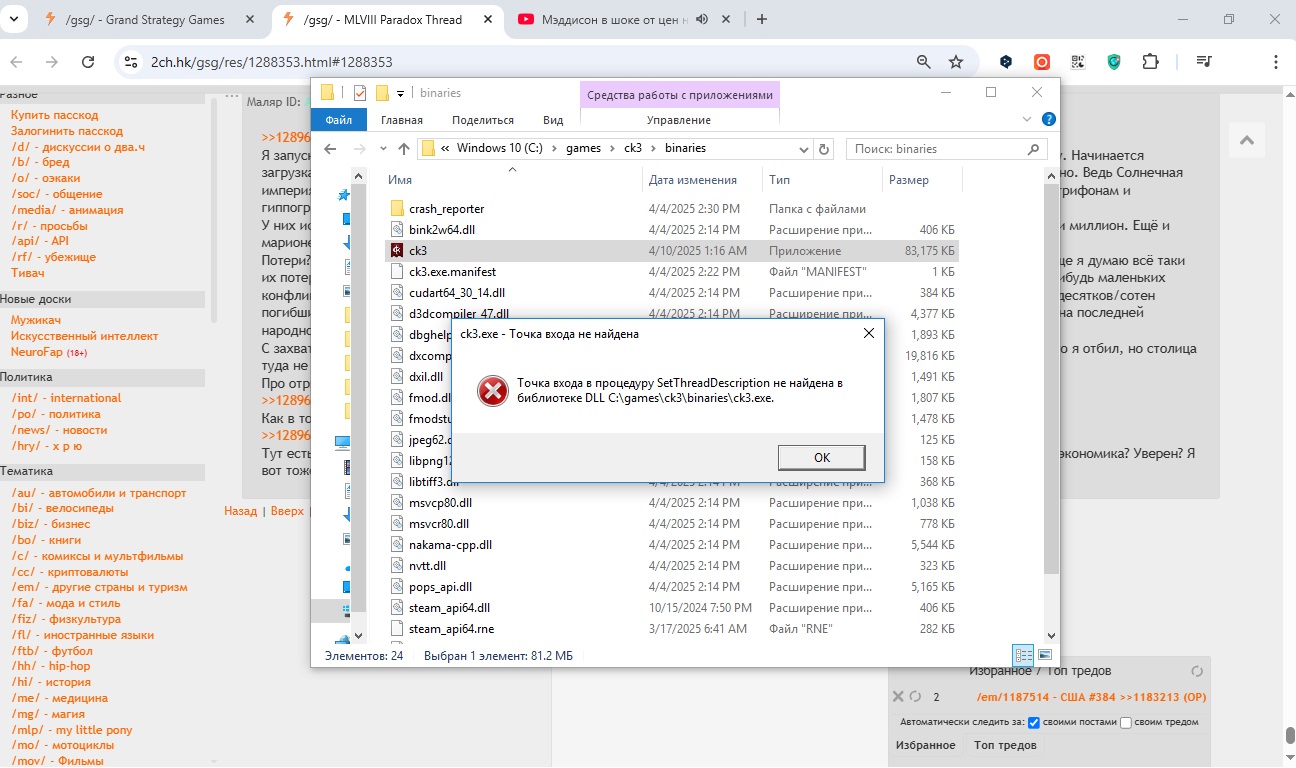Image resolution: width=1296 pixels, height=768 pixels.
Task: Click OK in the ck3.exe error dialog
Action: point(822,457)
